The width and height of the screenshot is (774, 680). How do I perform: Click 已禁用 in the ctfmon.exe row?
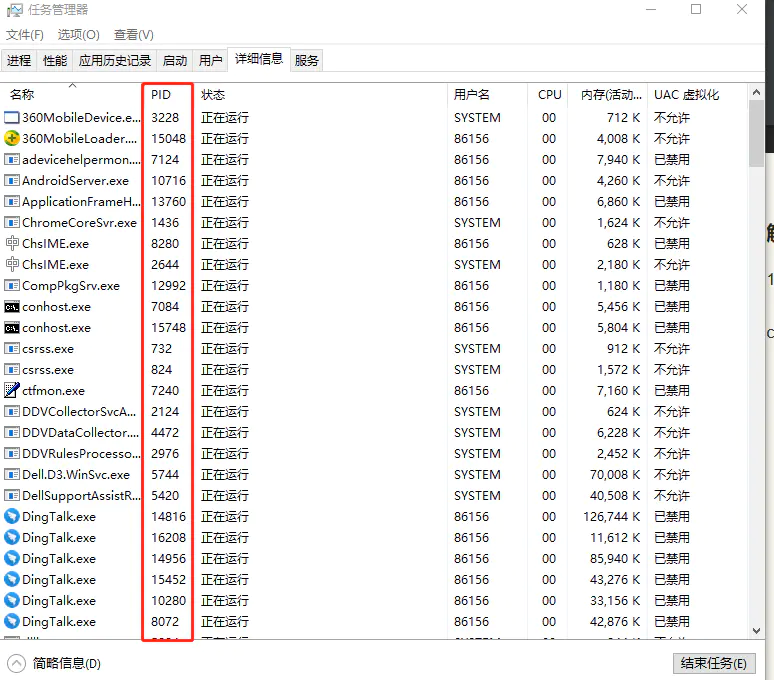(672, 391)
